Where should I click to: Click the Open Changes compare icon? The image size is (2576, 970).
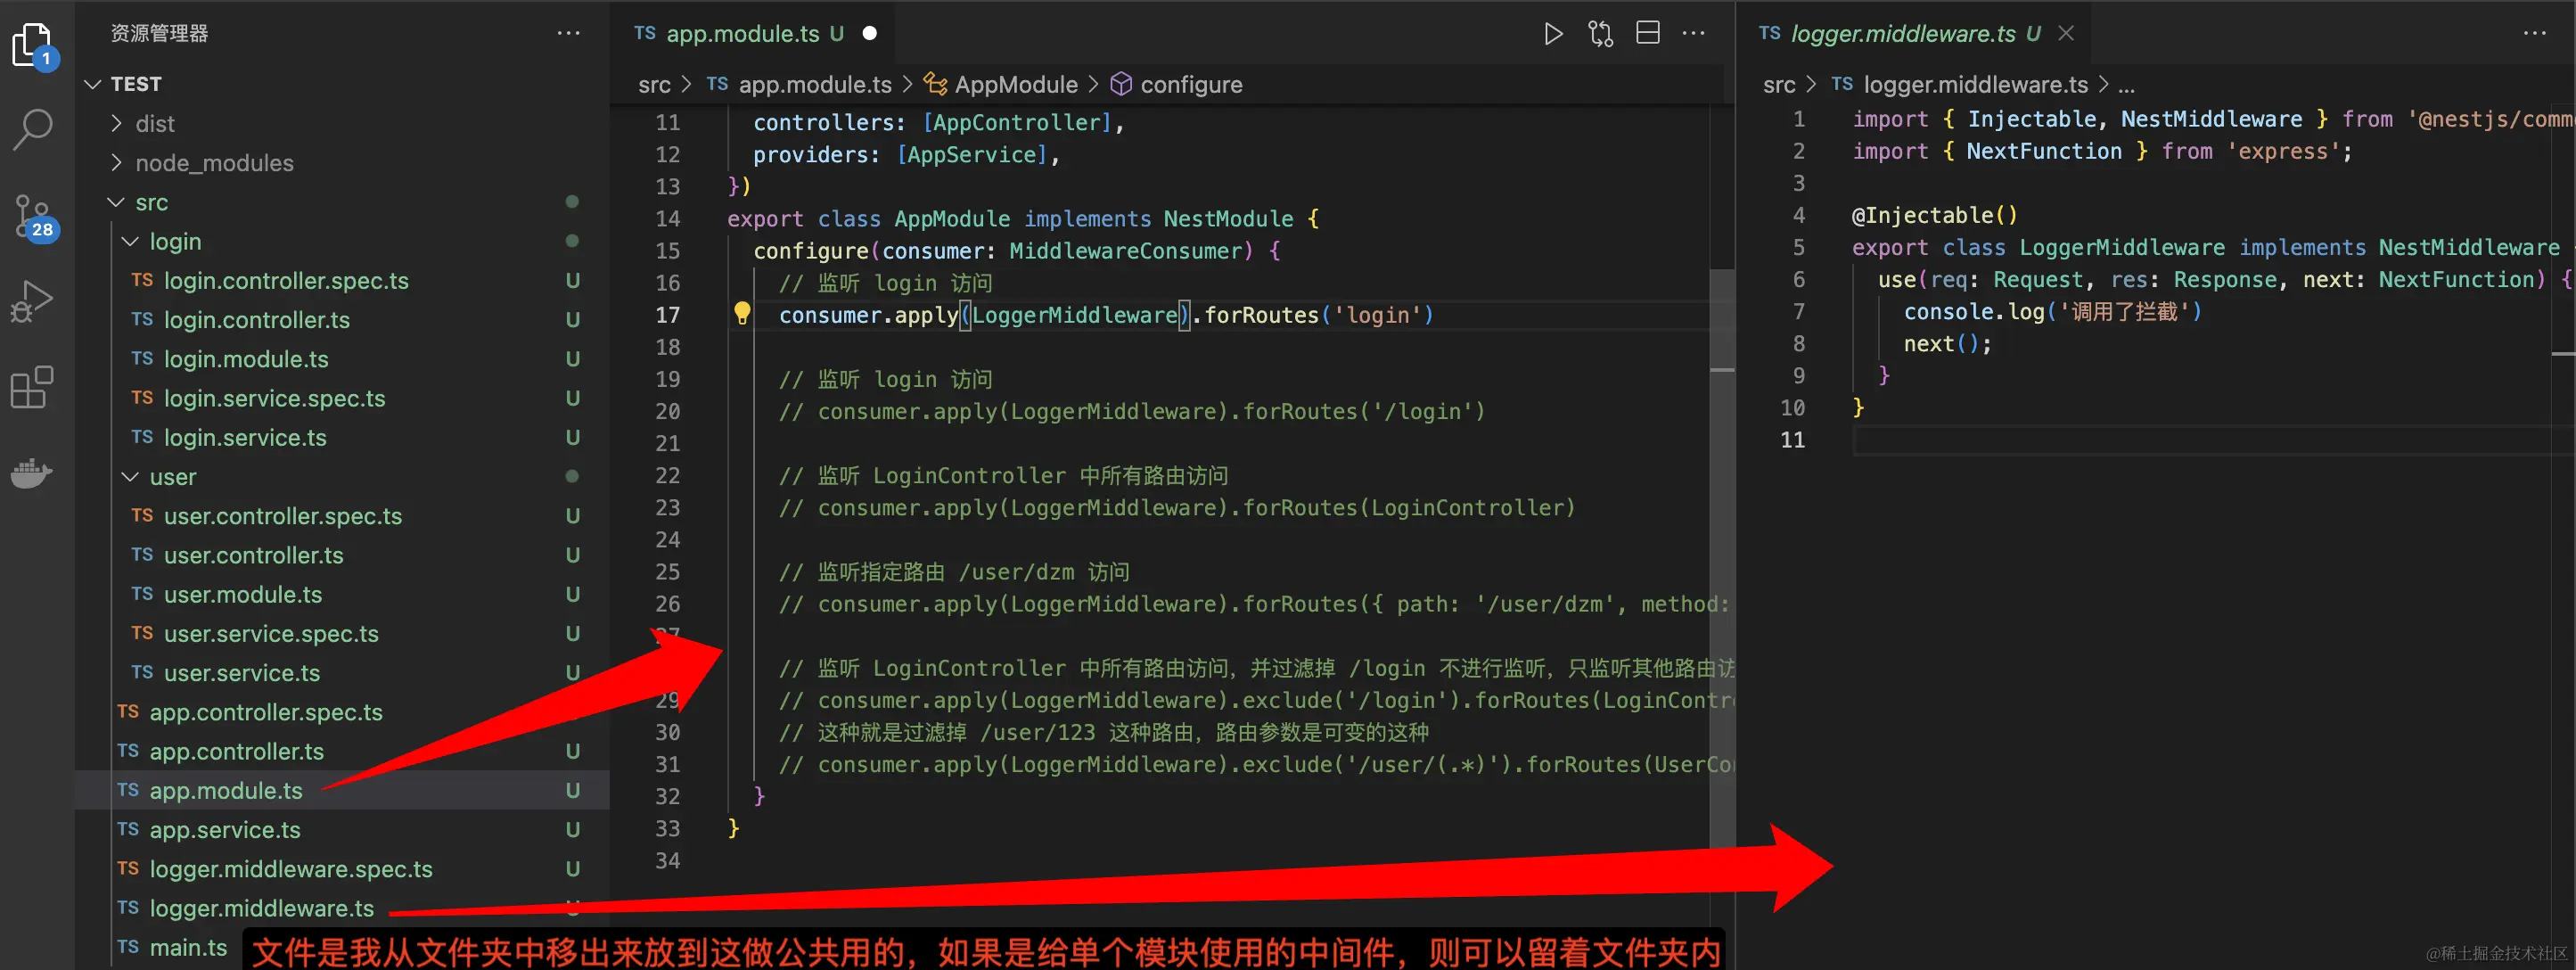coord(1600,34)
